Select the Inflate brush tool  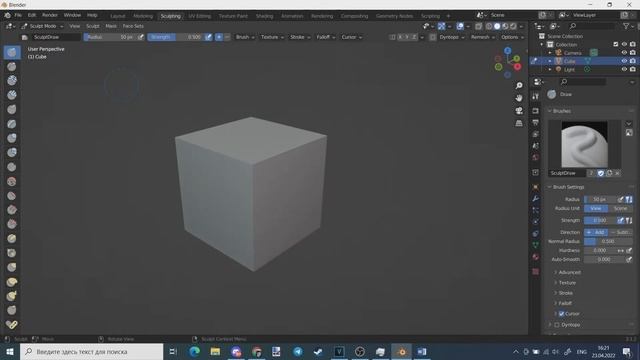[12, 138]
